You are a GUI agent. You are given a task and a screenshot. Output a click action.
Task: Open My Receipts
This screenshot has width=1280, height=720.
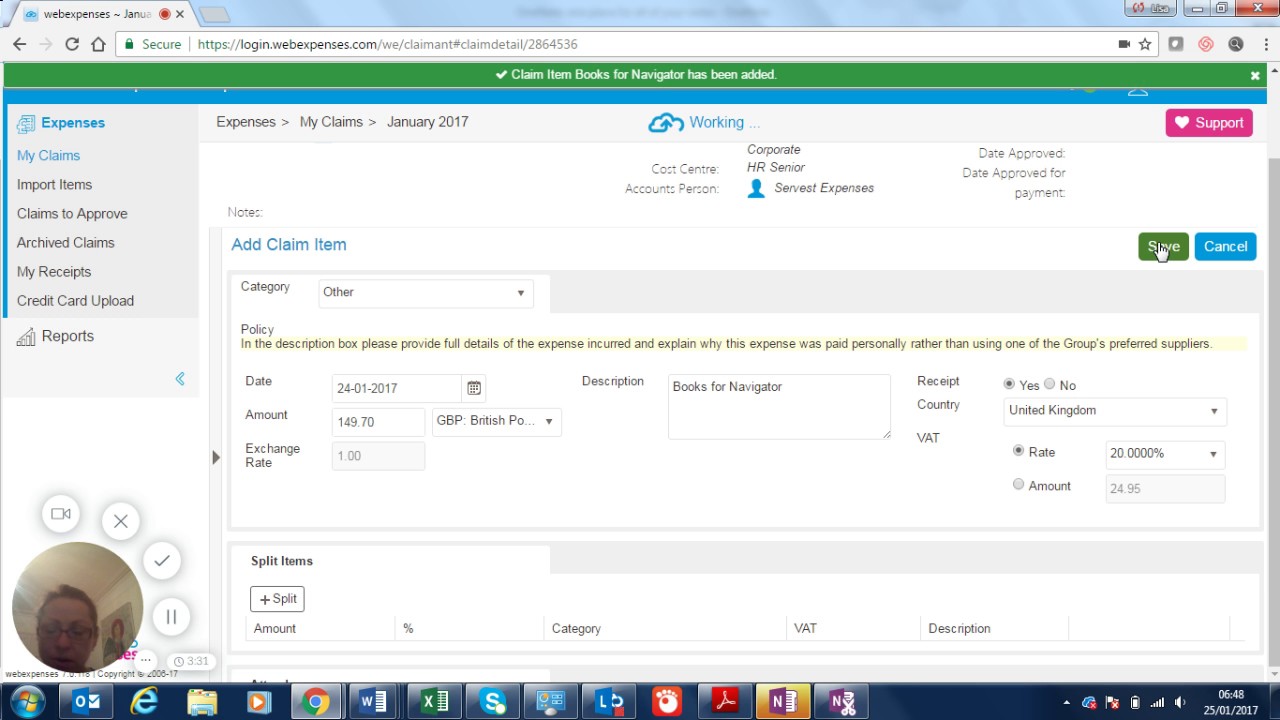click(53, 272)
